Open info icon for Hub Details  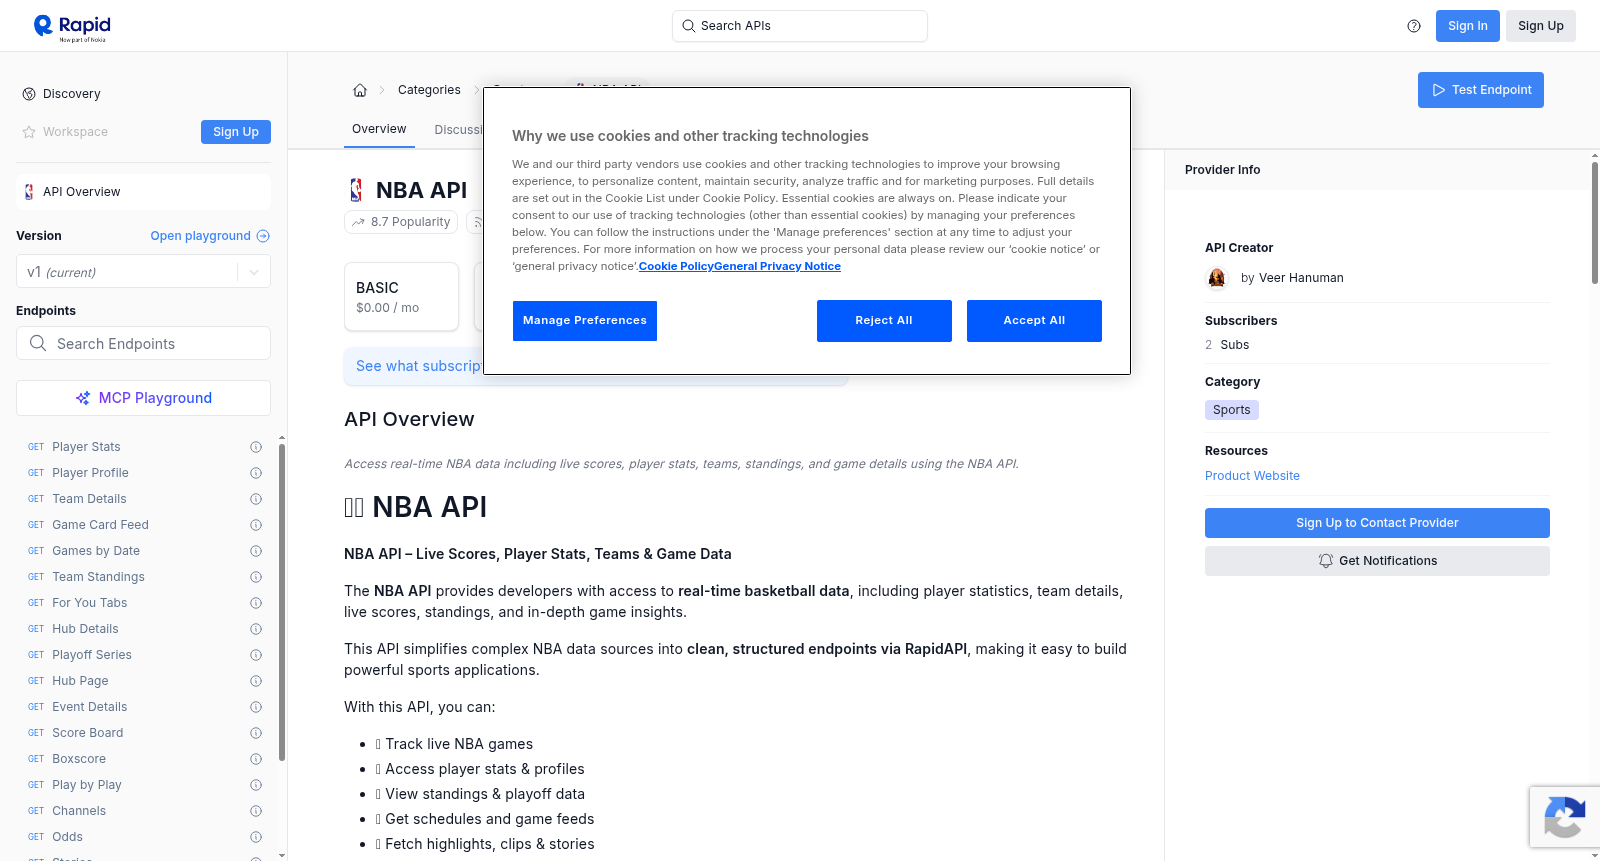[256, 629]
